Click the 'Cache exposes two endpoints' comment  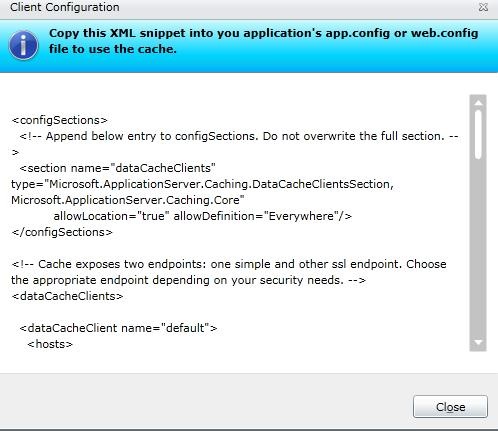[x=229, y=272]
